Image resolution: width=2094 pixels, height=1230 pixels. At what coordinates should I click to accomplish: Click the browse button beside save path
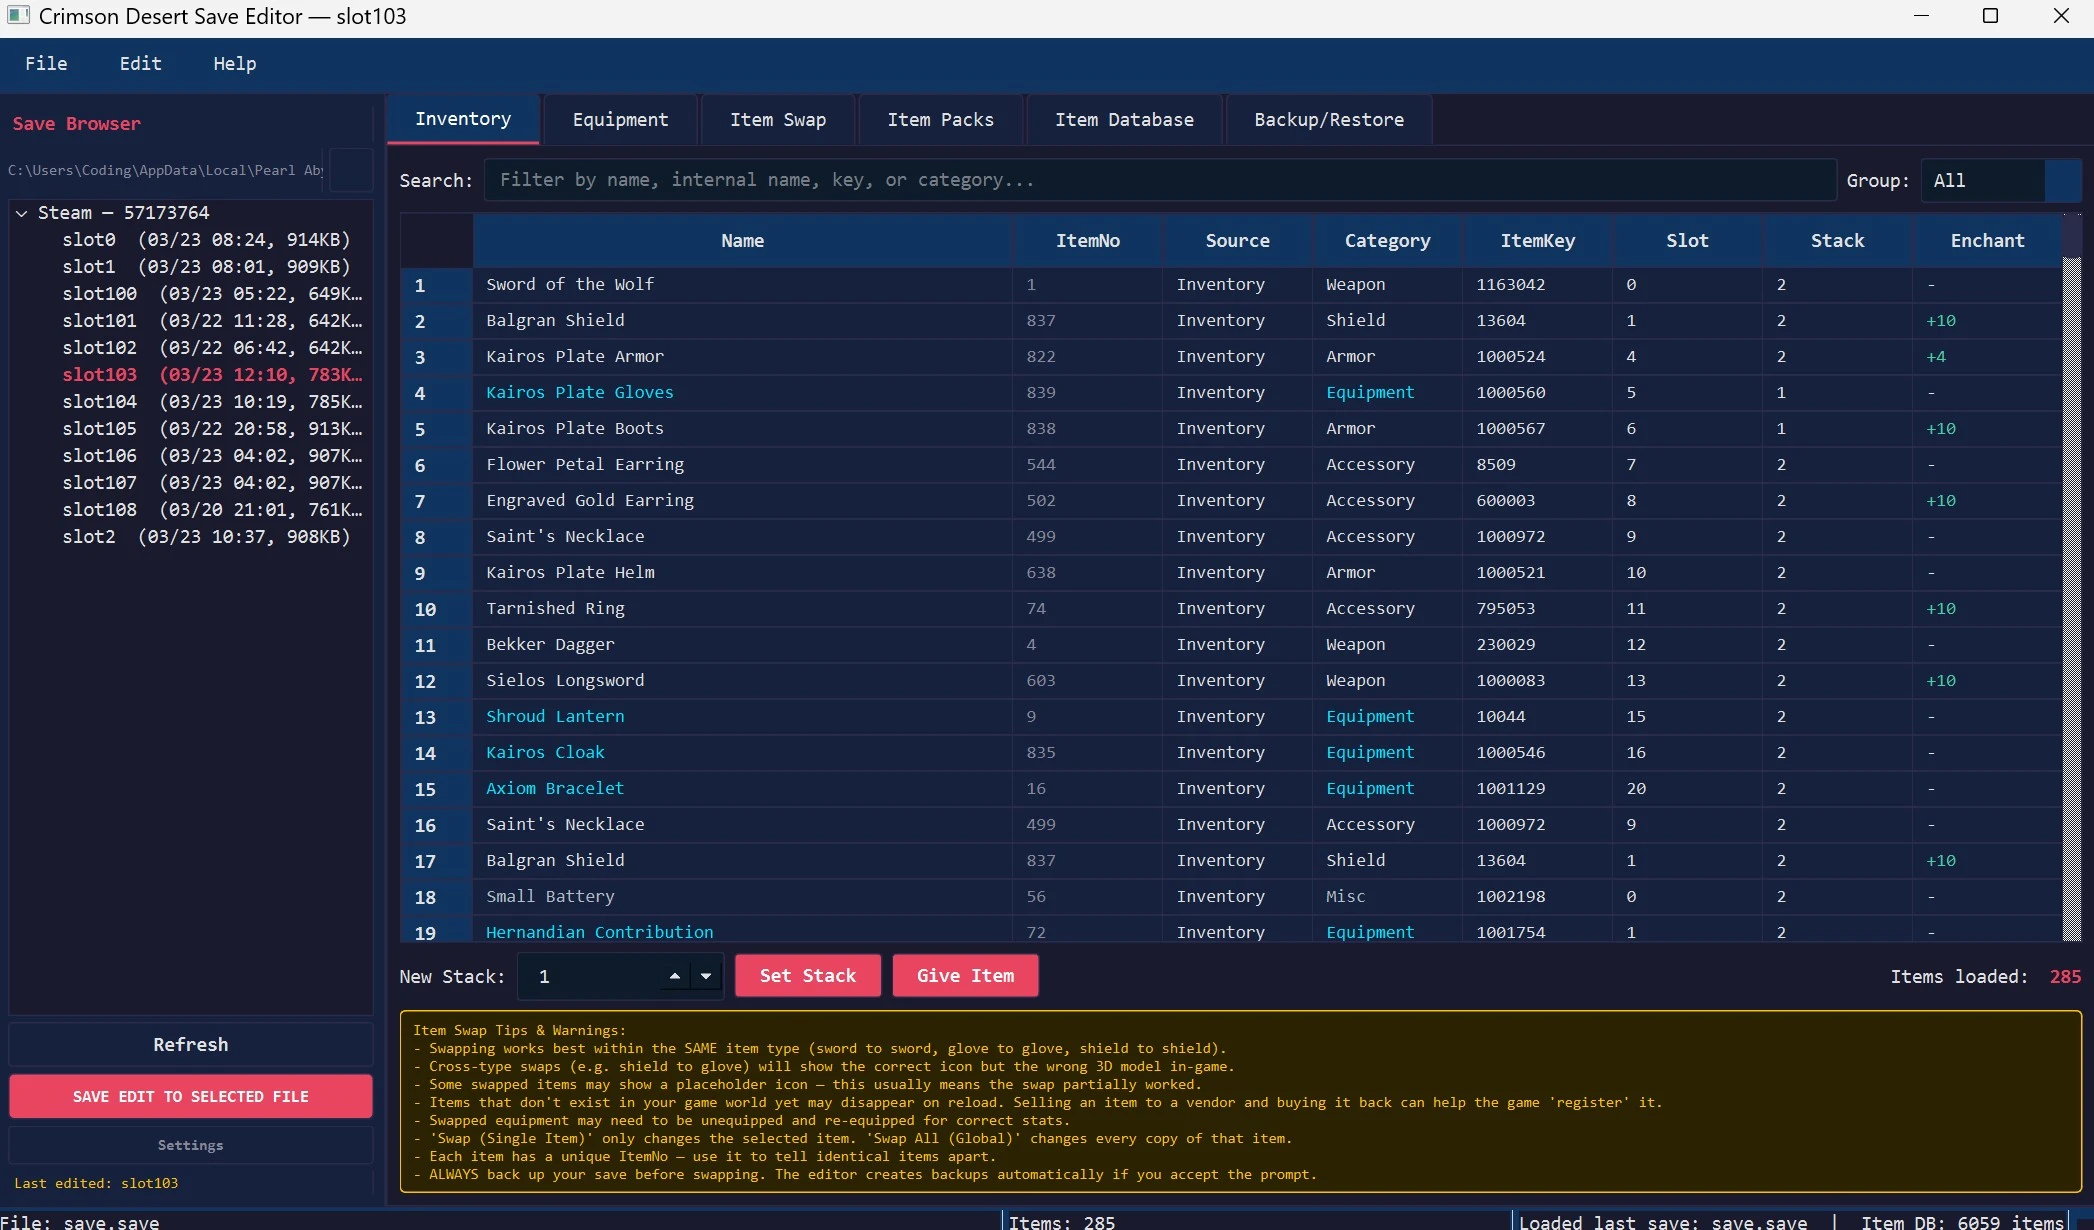[x=351, y=170]
